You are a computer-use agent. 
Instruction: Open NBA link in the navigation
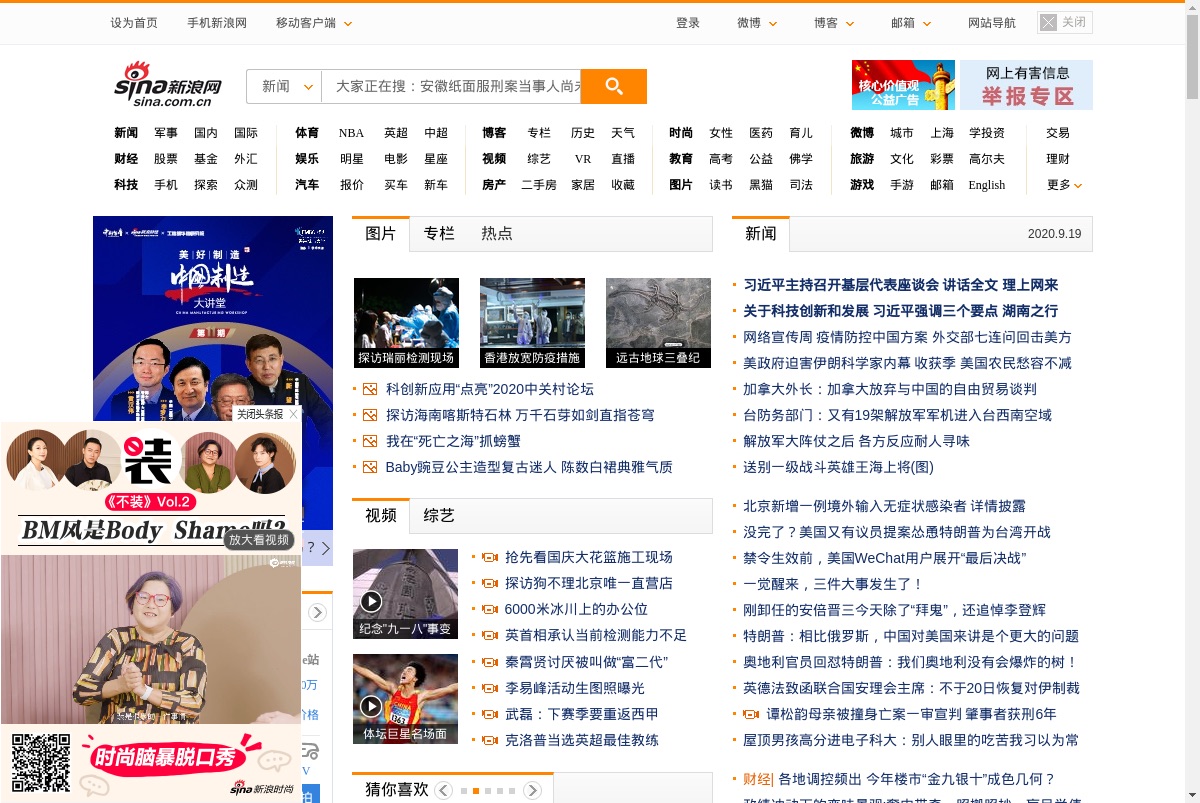pos(351,133)
